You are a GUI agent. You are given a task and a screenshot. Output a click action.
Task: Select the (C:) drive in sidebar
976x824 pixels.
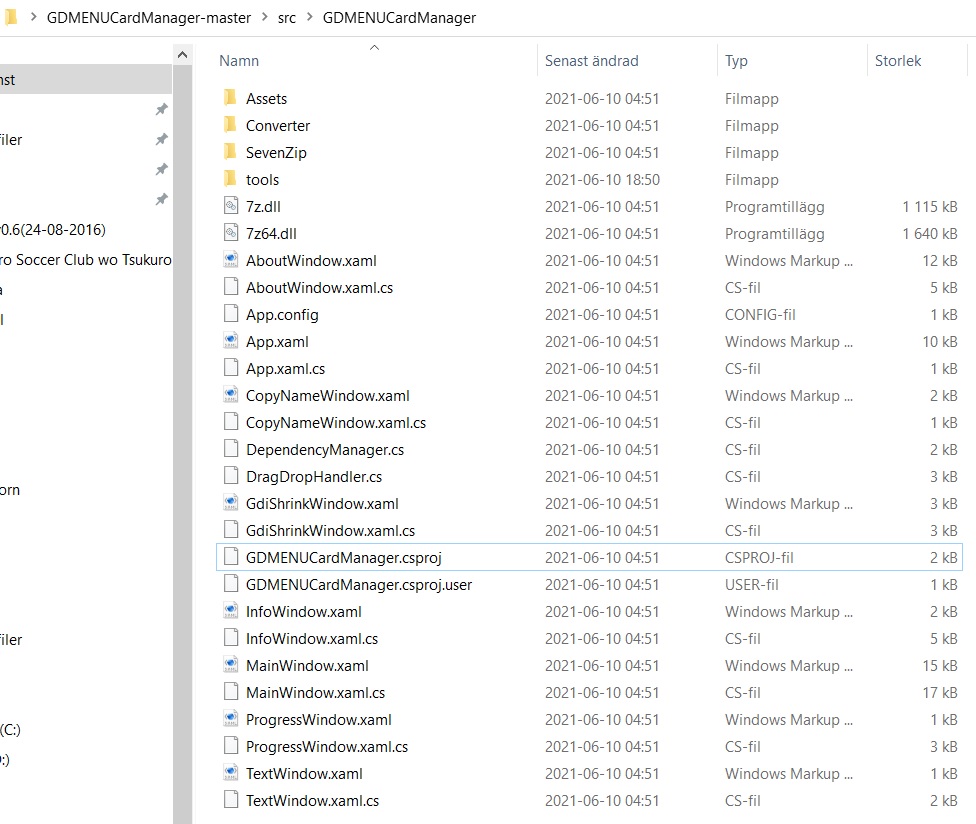(x=11, y=729)
